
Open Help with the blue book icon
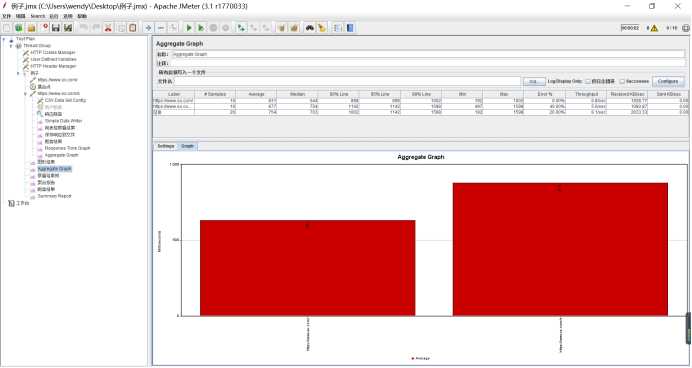coord(350,28)
